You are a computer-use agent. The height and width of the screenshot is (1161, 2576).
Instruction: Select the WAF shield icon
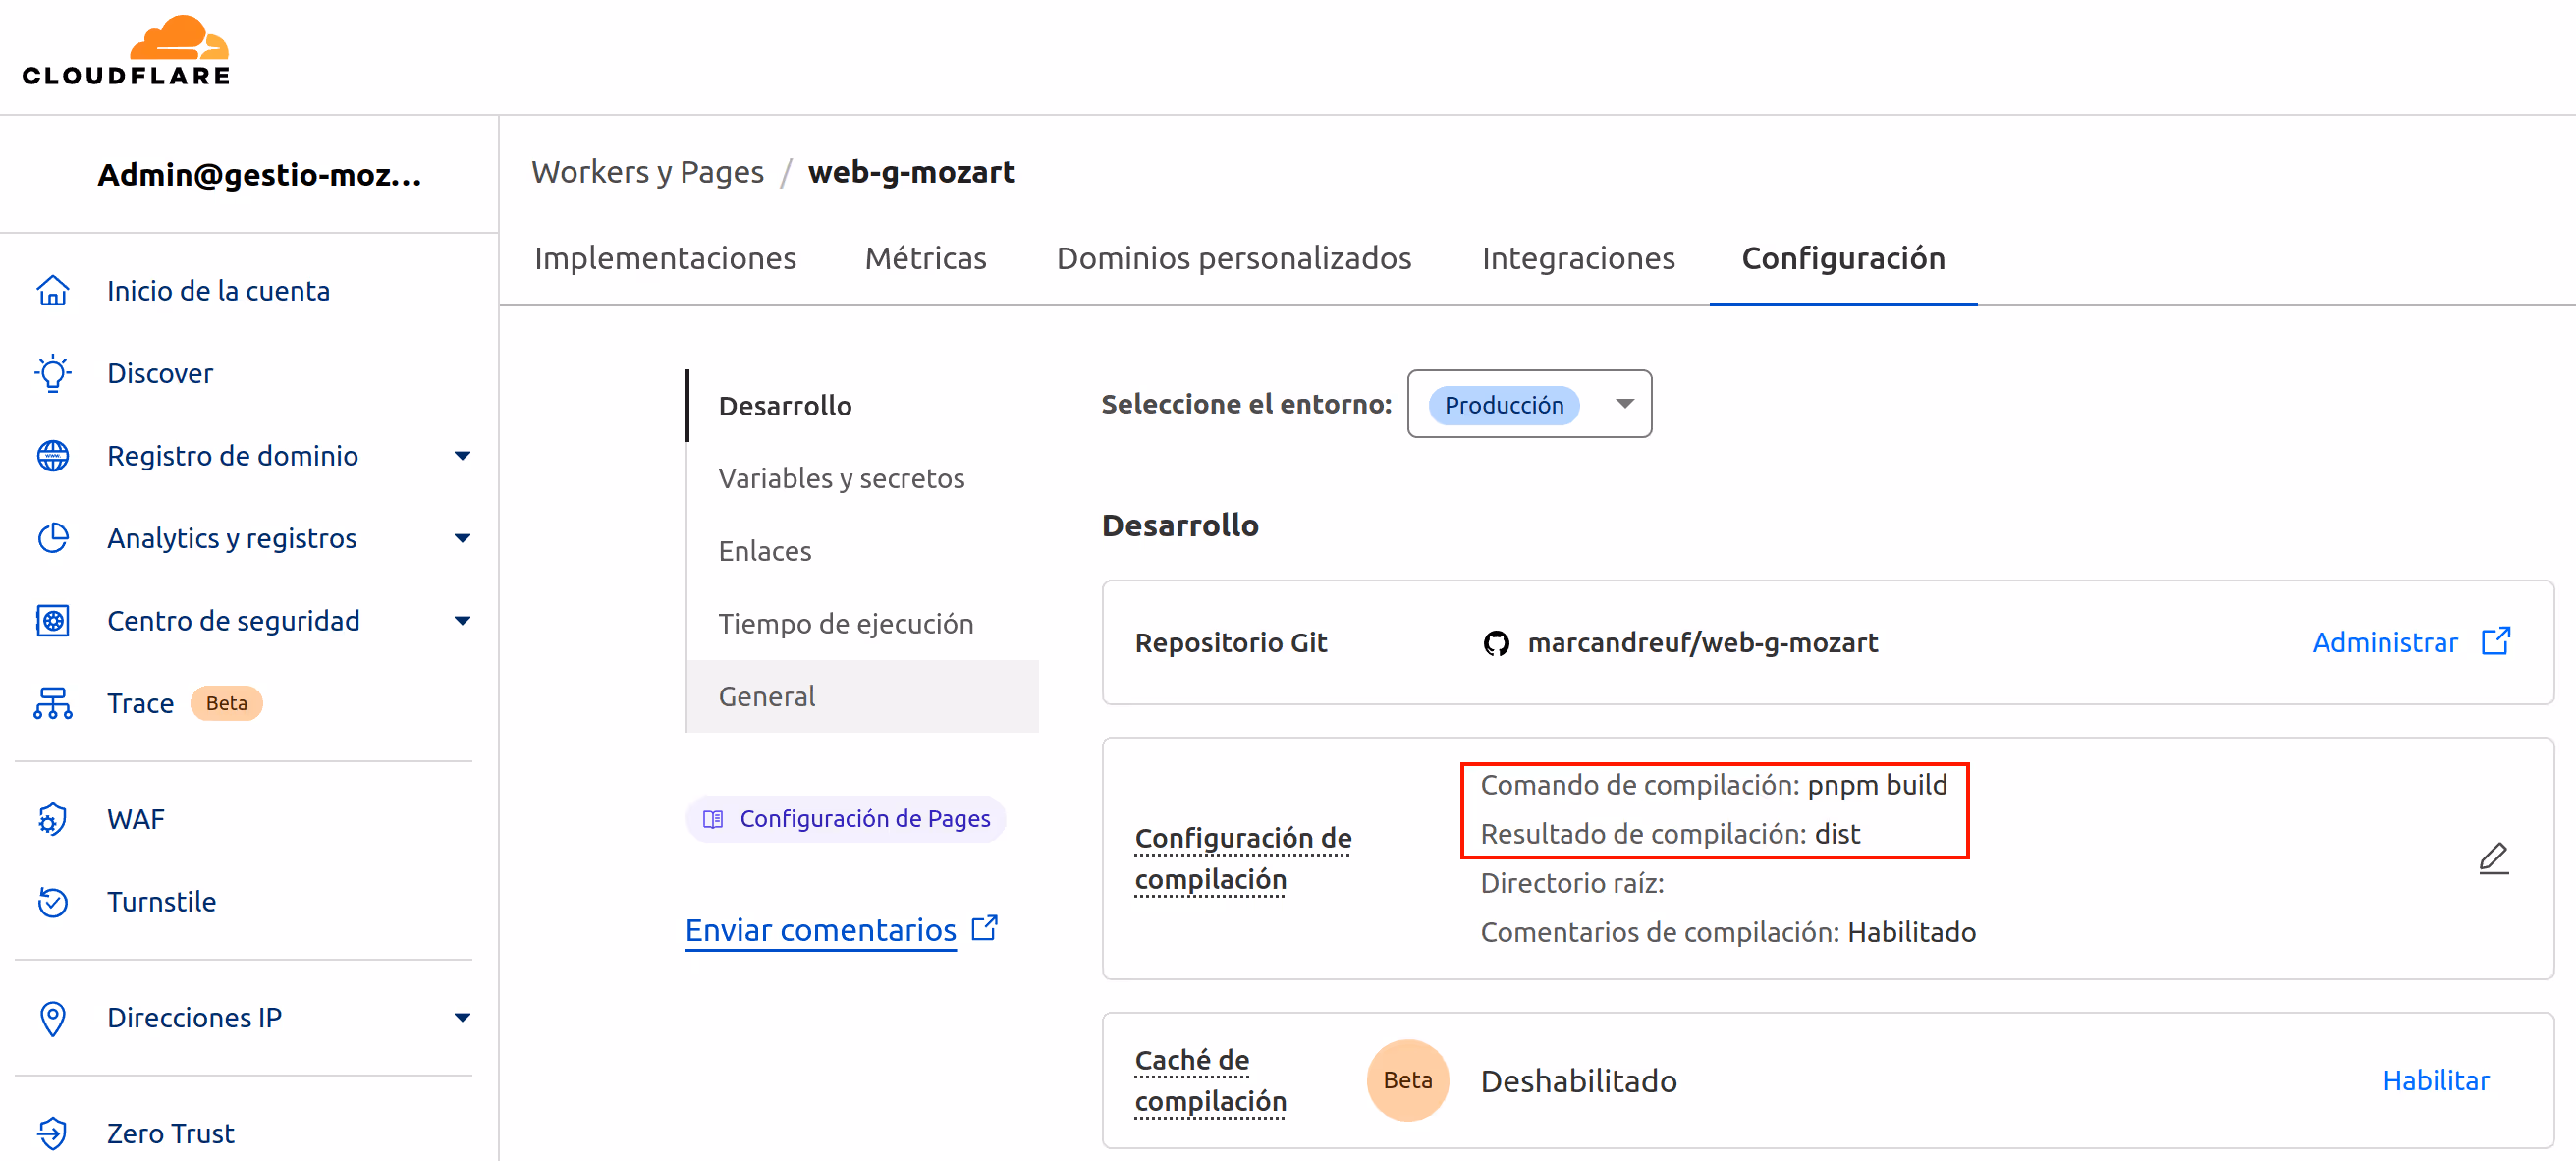tap(52, 818)
